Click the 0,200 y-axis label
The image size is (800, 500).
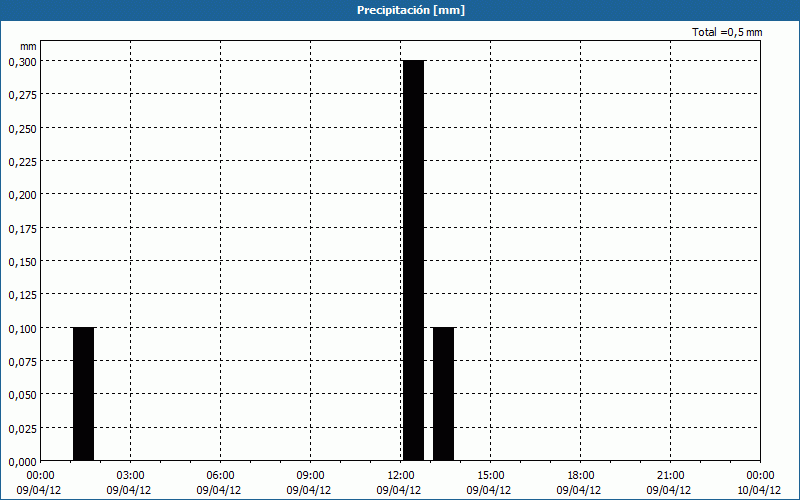[x=22, y=195]
